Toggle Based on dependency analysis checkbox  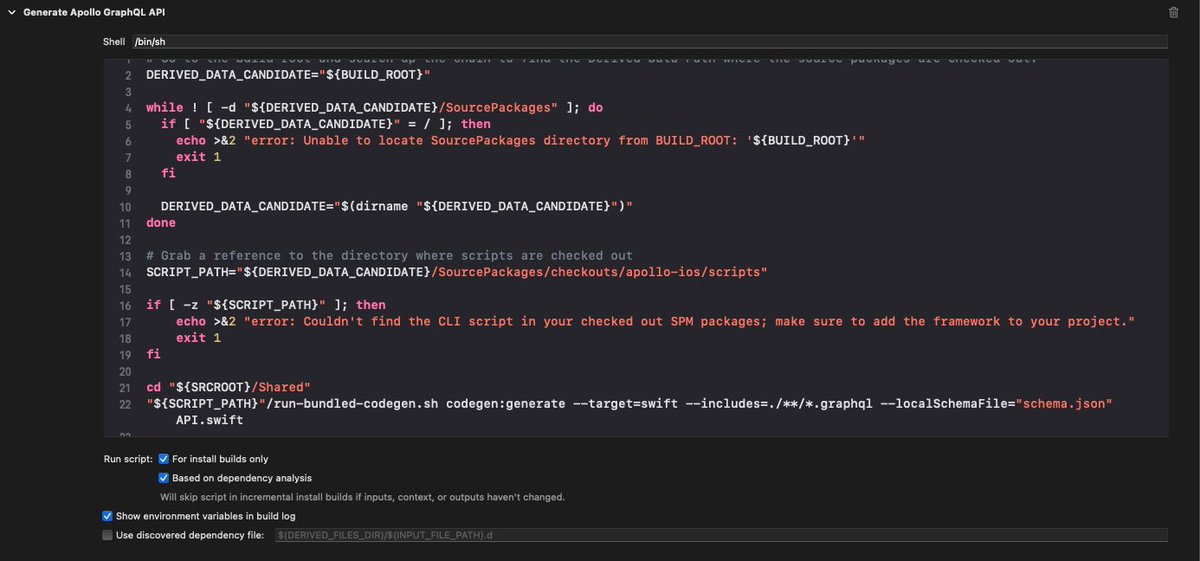coord(164,478)
